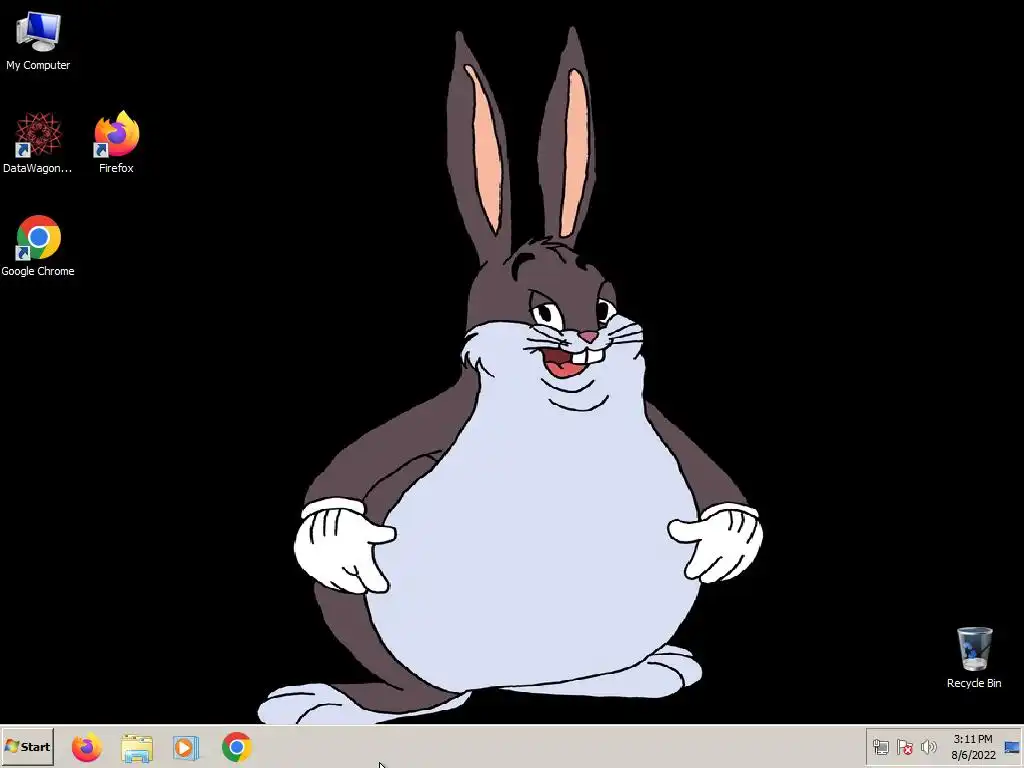Select the Firefox desktop shortcut
This screenshot has height=768, width=1024.
coord(116,142)
